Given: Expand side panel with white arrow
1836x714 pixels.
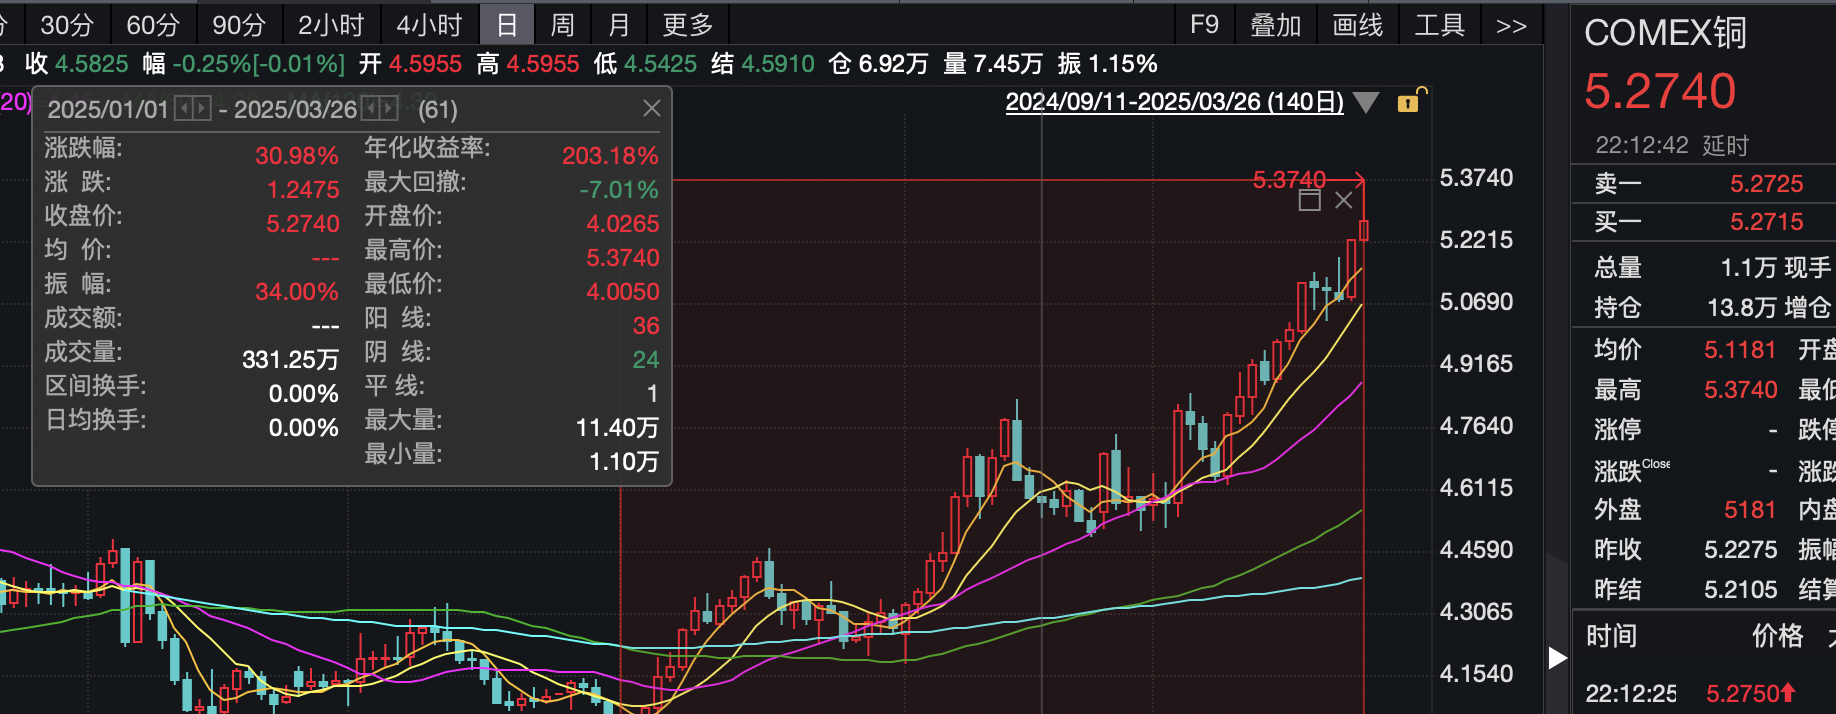Looking at the screenshot, I should coord(1557,657).
